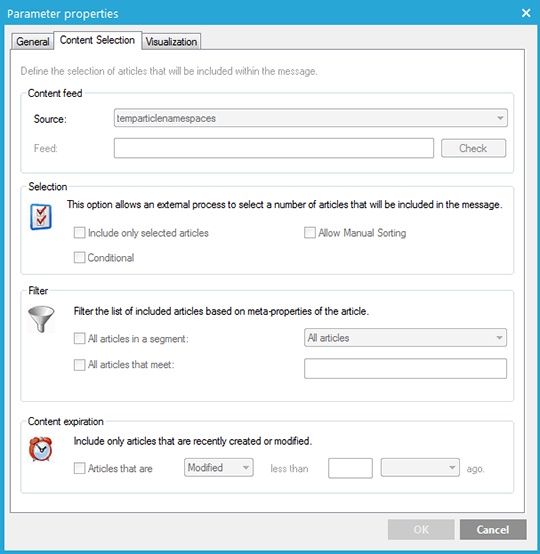The width and height of the screenshot is (540, 554).
Task: Click the Feed input field
Action: pyautogui.click(x=274, y=148)
